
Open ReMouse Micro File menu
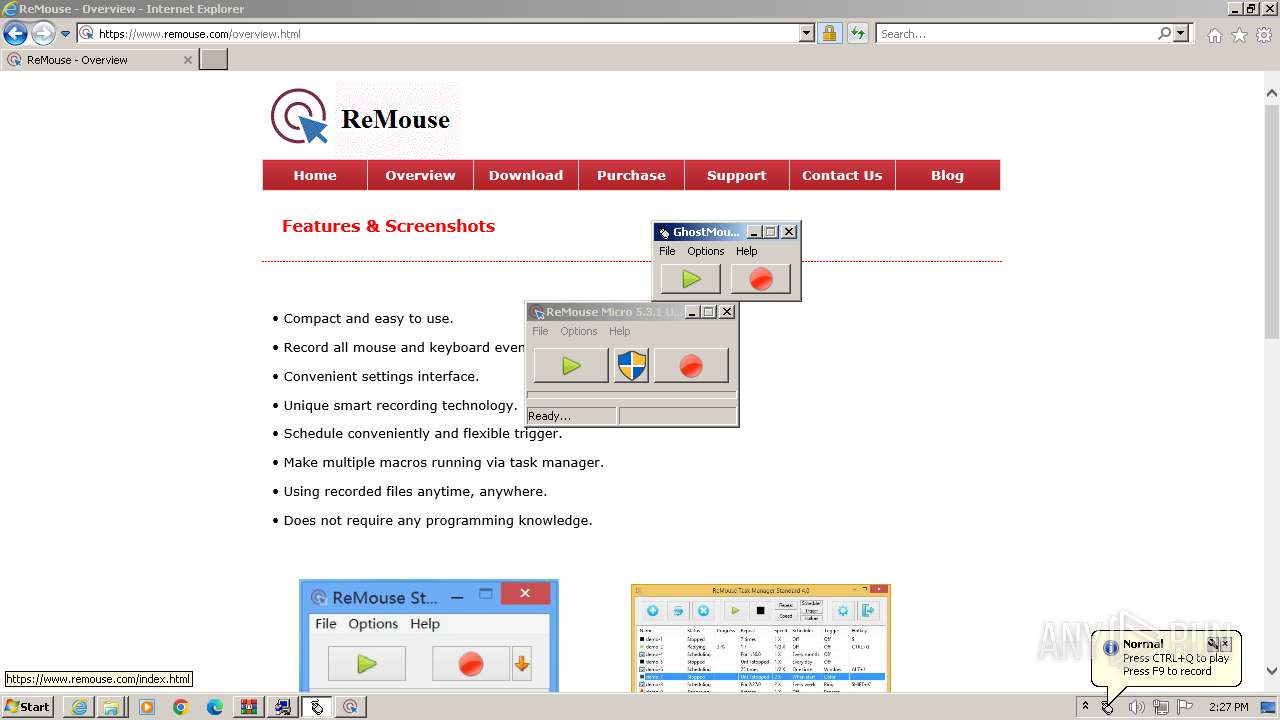tap(540, 331)
